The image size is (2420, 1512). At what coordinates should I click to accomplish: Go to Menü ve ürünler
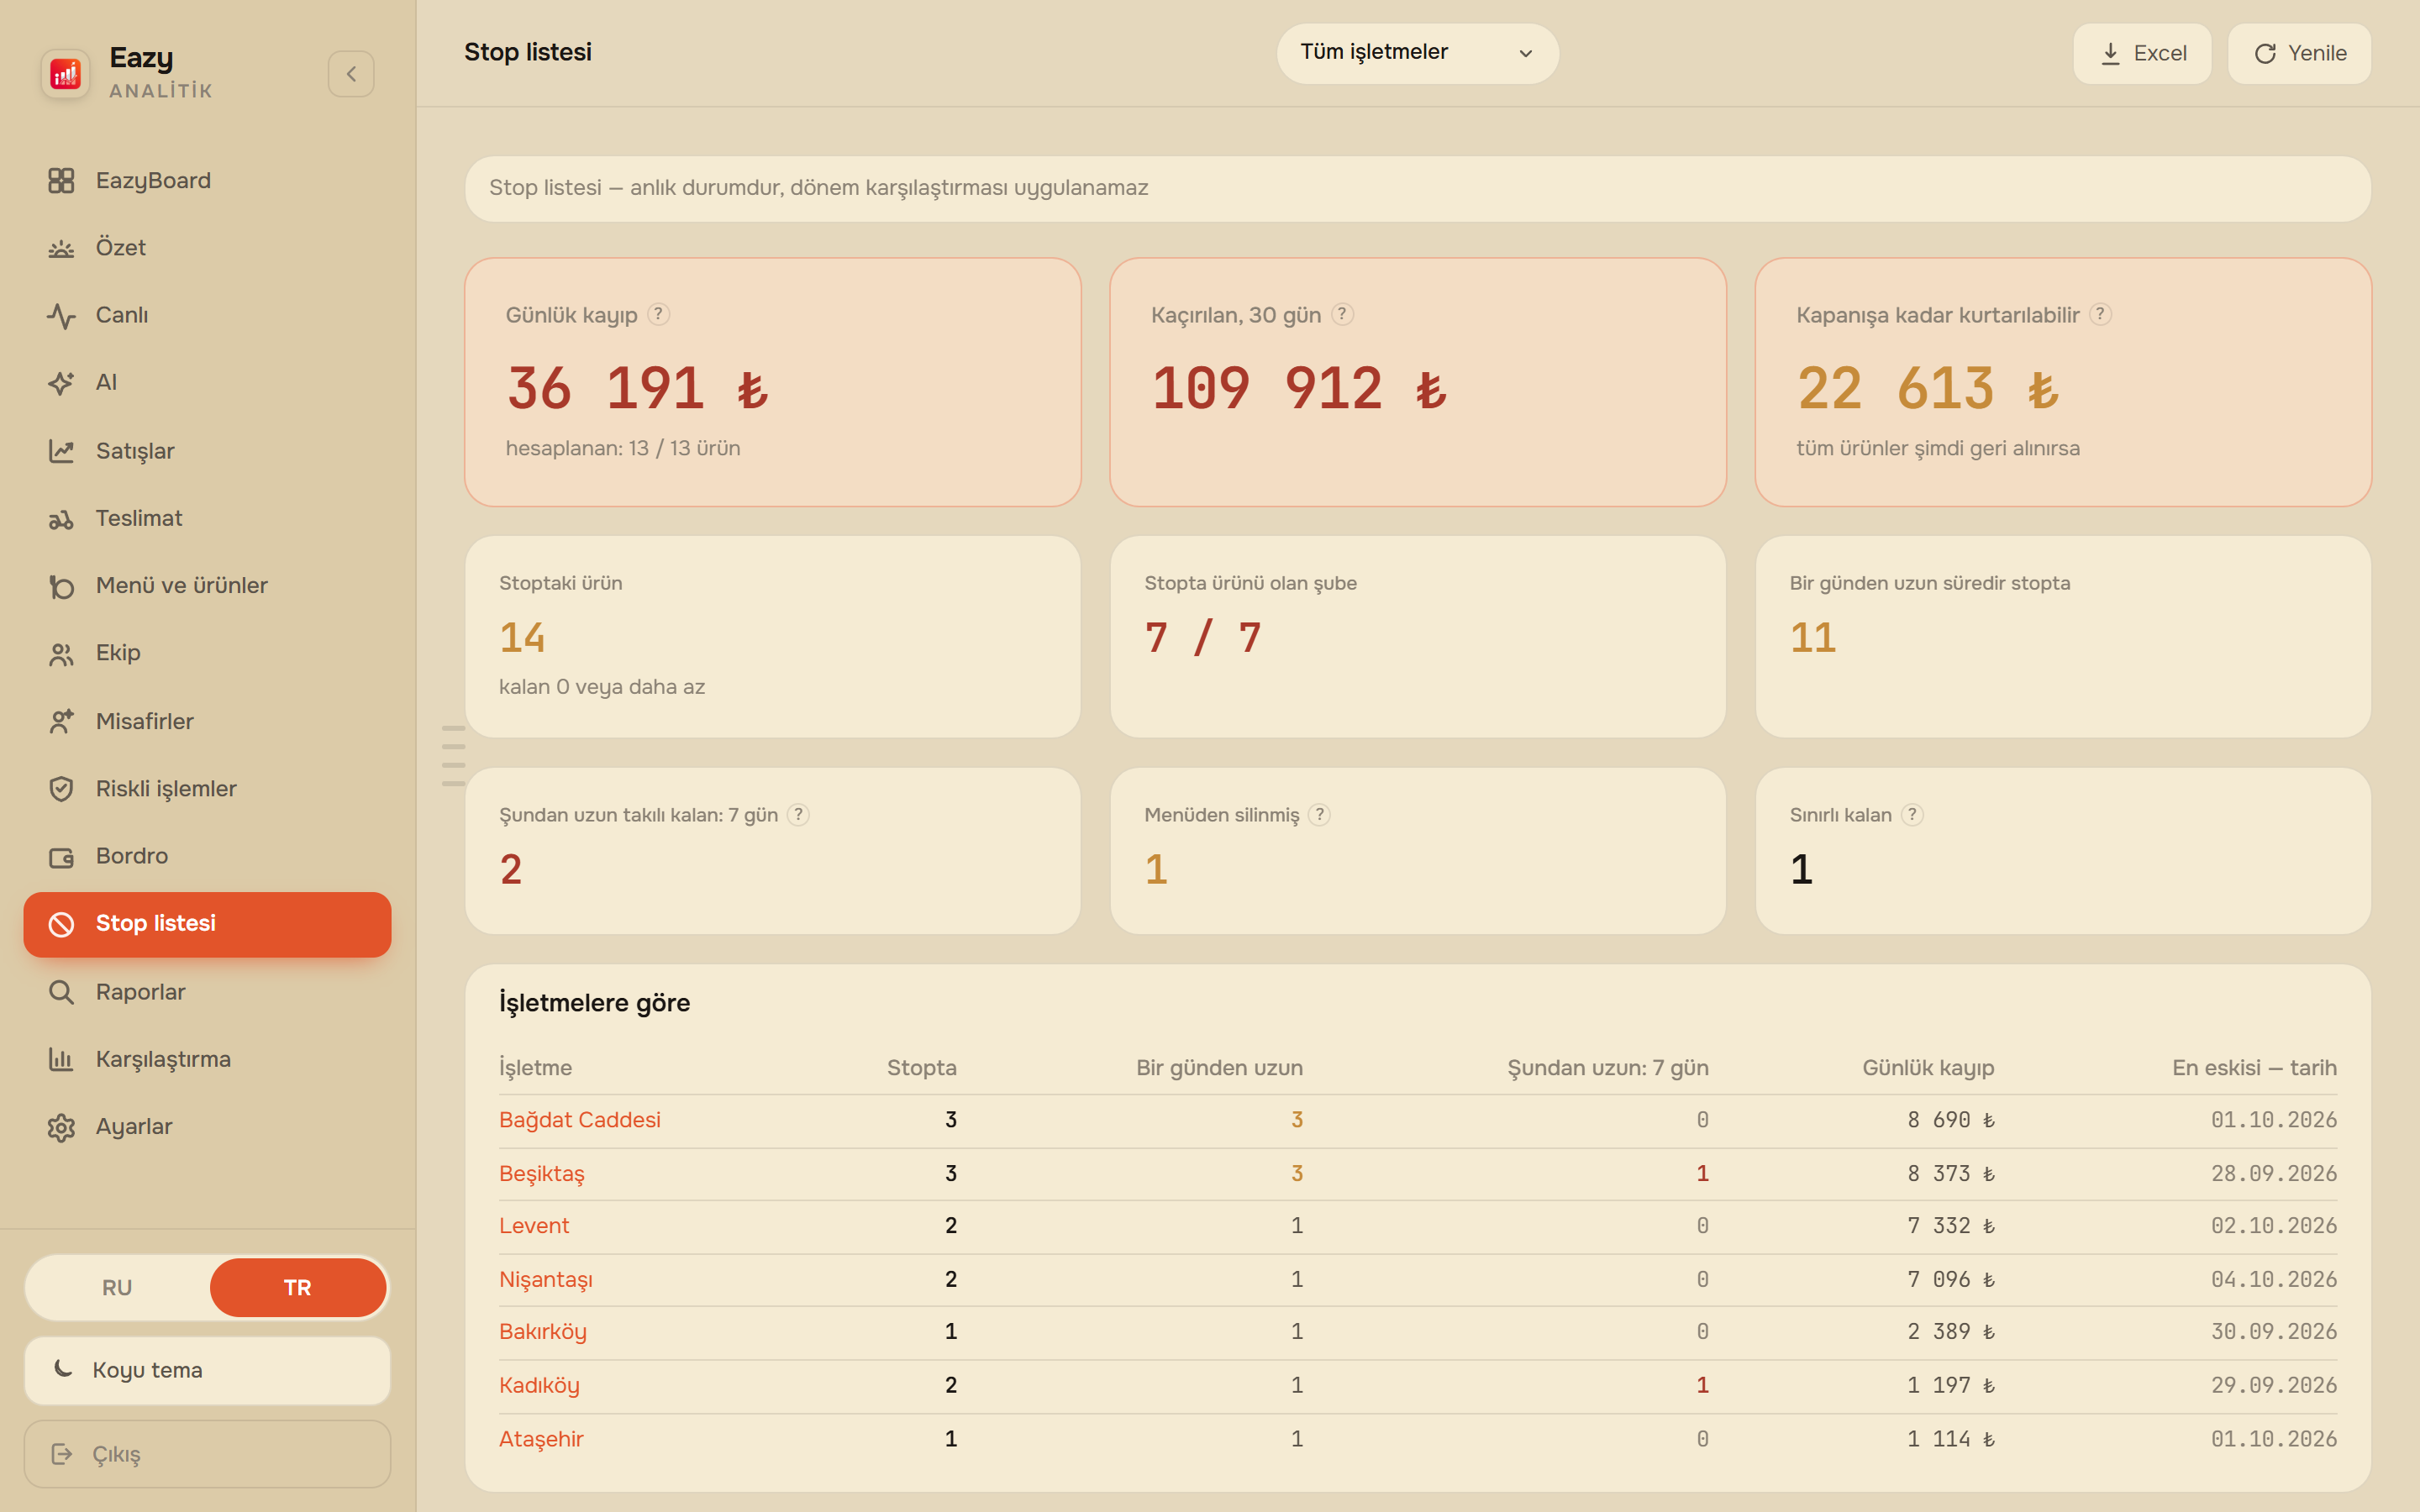pos(207,585)
